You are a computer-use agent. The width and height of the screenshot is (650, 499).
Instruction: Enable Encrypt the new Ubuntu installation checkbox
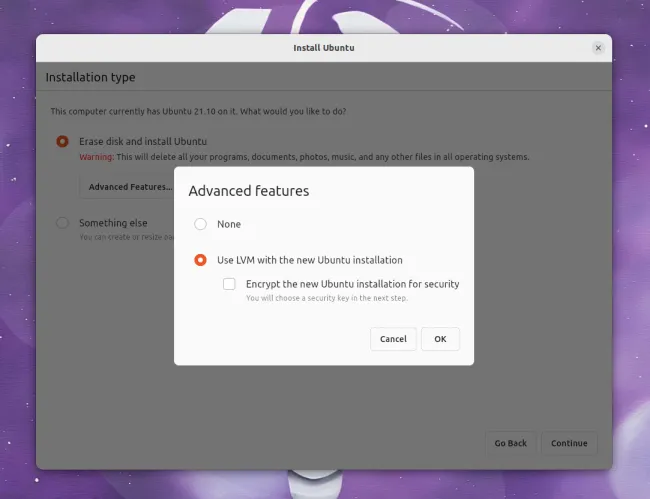(x=229, y=284)
